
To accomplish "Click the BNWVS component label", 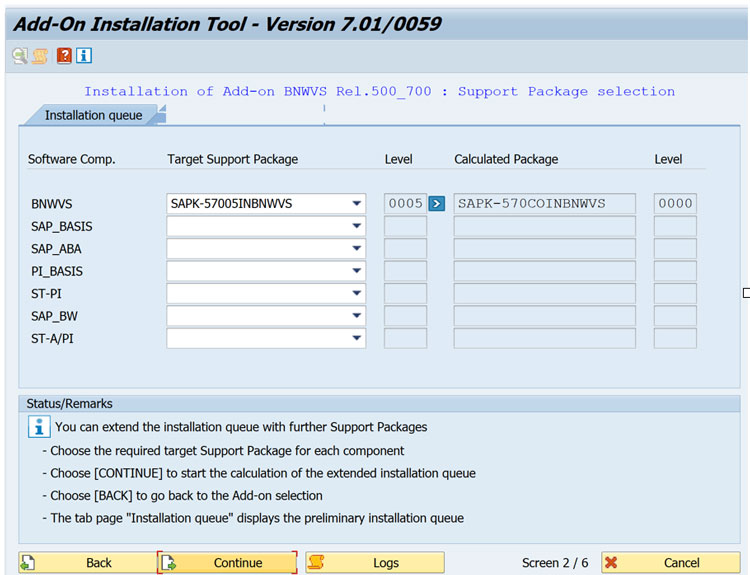I will click(x=52, y=204).
